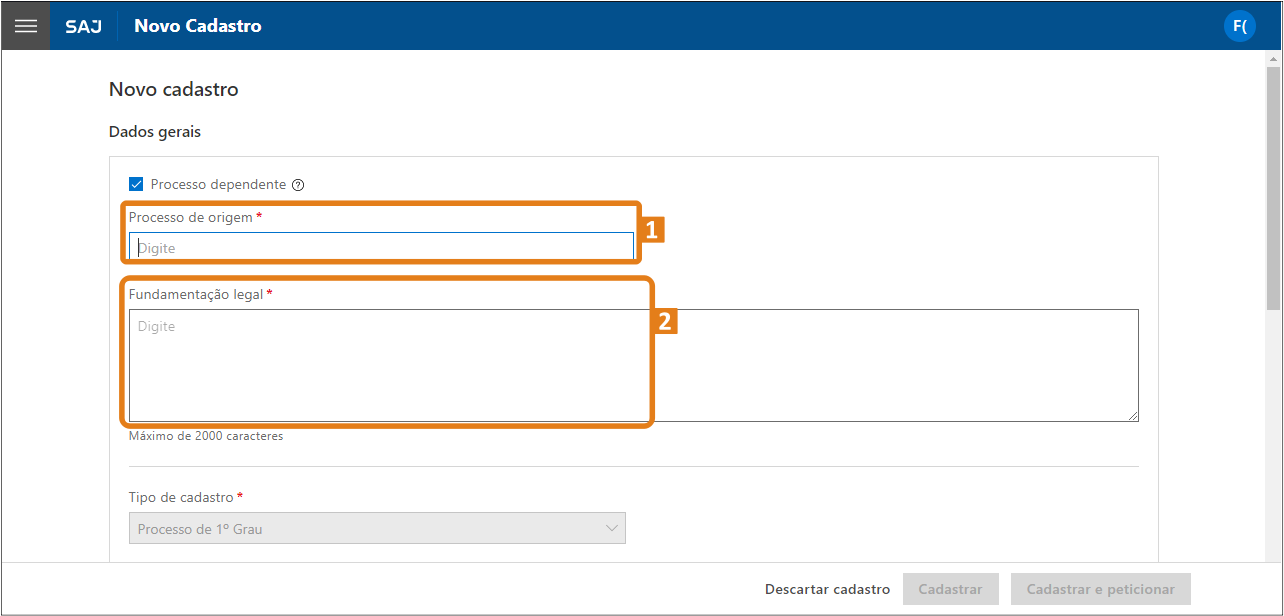The height and width of the screenshot is (616, 1284).
Task: Open the hamburger navigation menu
Action: 25,26
